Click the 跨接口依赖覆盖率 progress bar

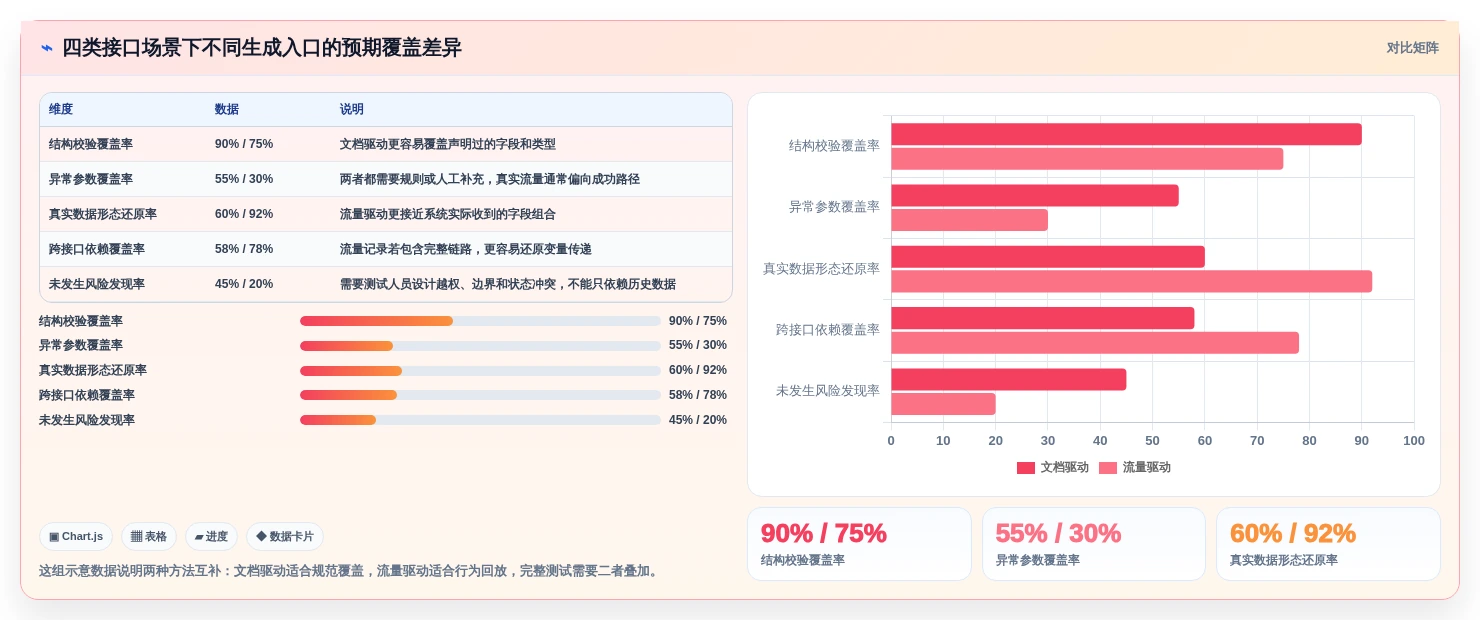pyautogui.click(x=480, y=395)
